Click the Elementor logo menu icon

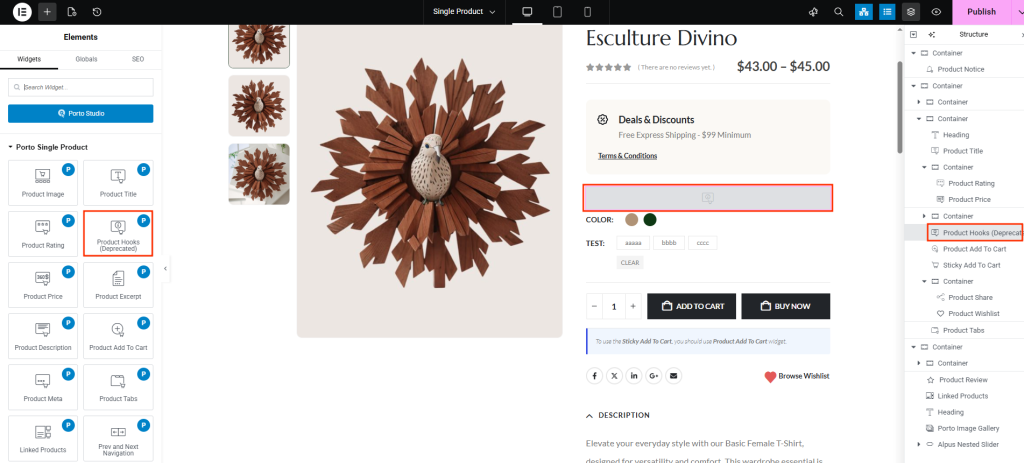(22, 12)
